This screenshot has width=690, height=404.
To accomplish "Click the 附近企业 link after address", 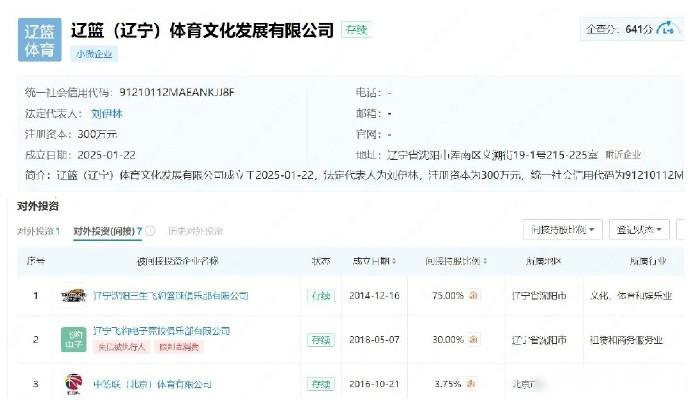I will 623,154.
